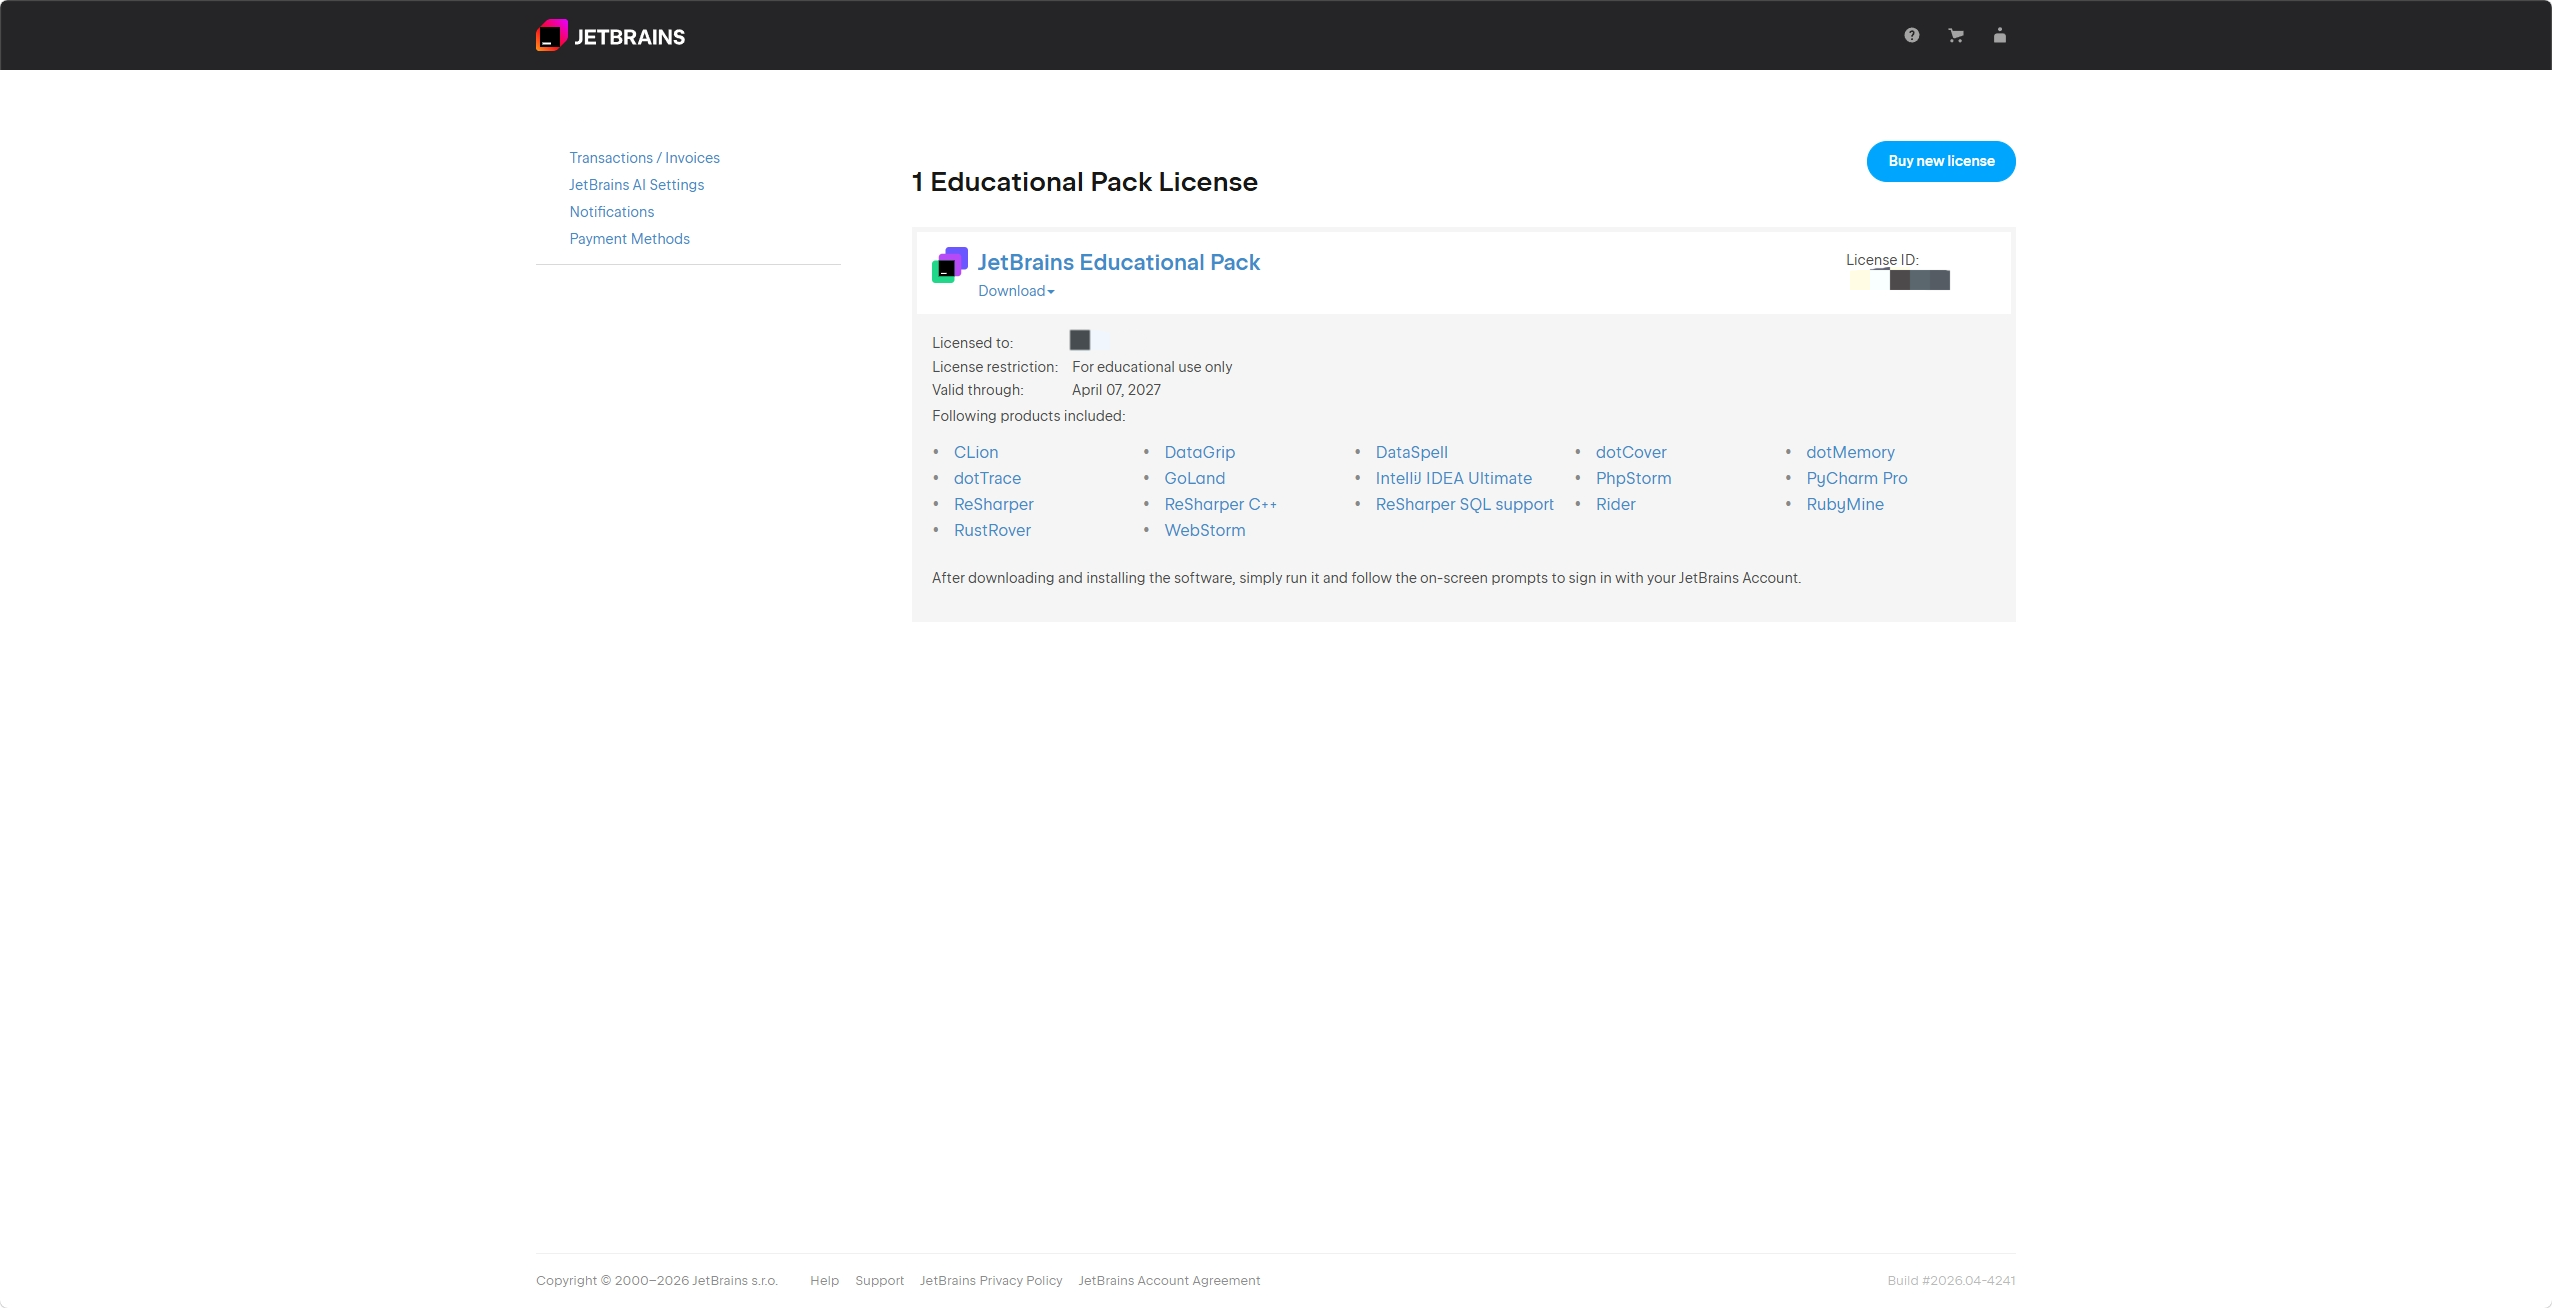Expand the Download dropdown
The image size is (2552, 1308).
click(1016, 291)
